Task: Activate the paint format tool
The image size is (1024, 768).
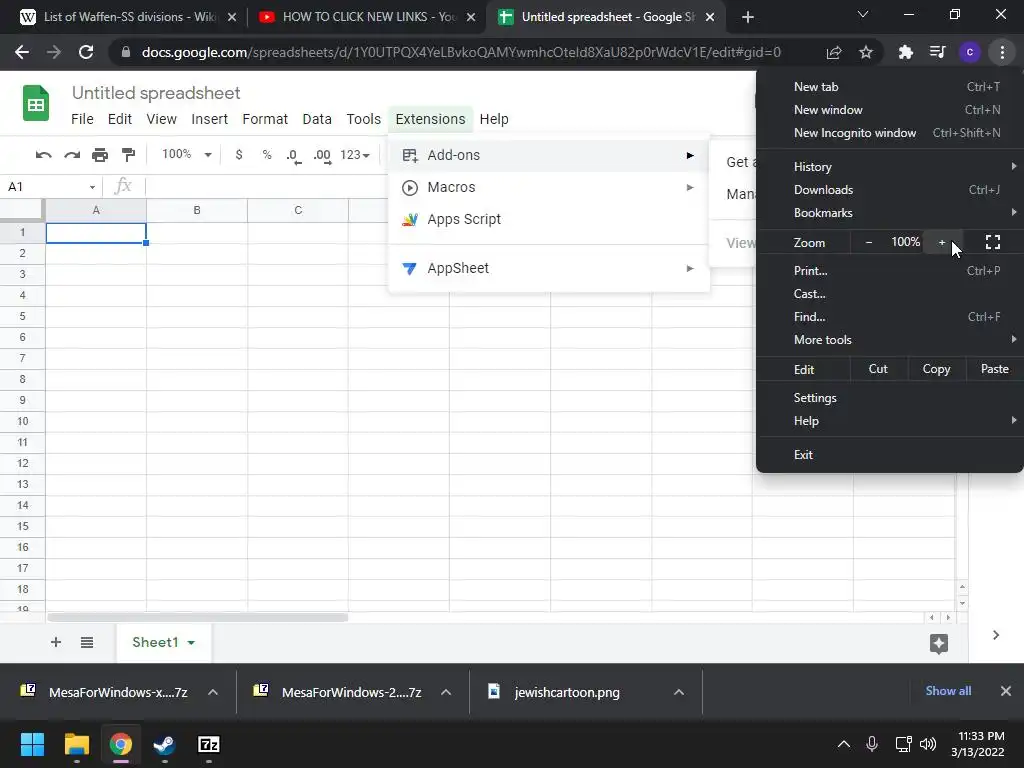Action: [x=129, y=155]
